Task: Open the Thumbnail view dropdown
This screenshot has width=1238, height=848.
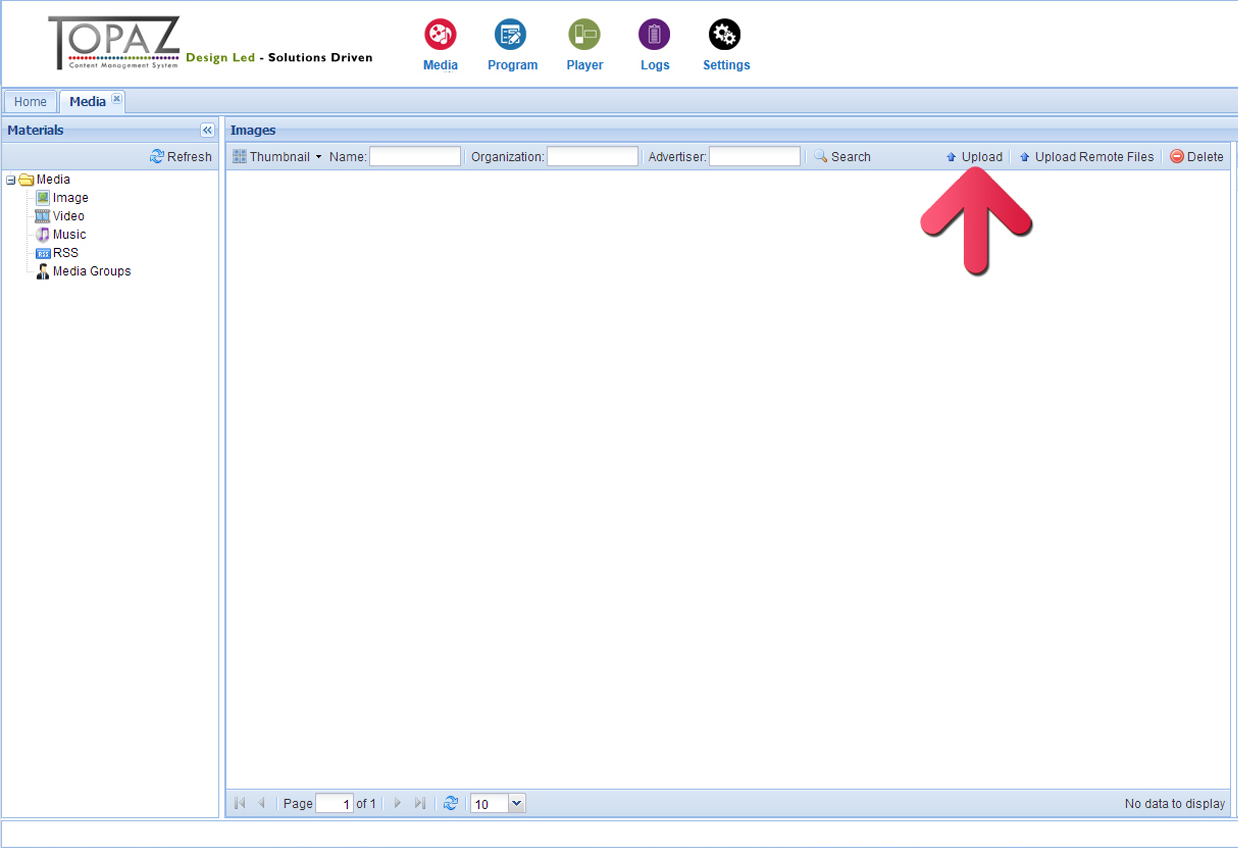Action: (278, 157)
